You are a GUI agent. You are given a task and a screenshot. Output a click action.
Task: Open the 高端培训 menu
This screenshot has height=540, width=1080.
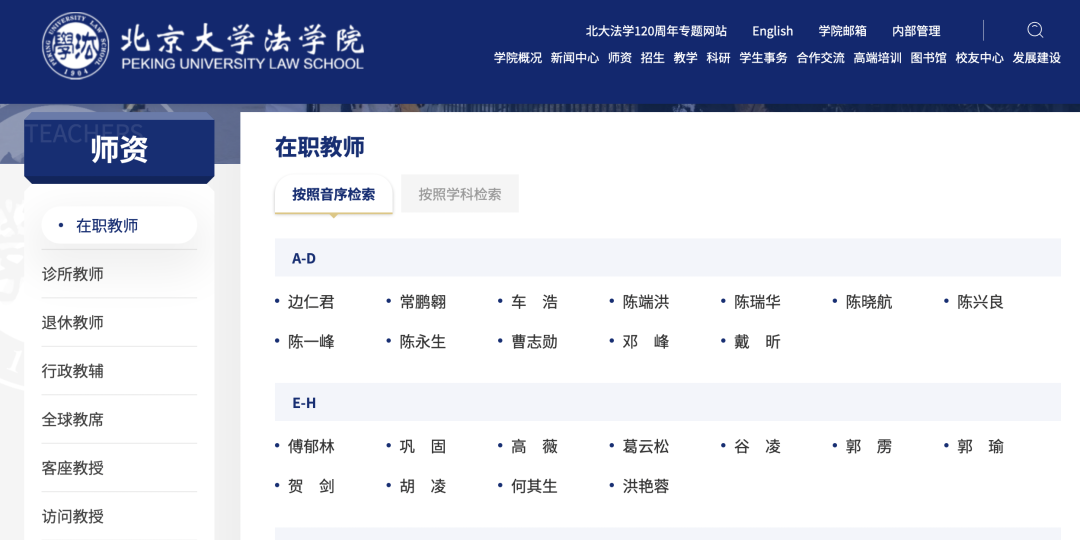pyautogui.click(x=878, y=58)
